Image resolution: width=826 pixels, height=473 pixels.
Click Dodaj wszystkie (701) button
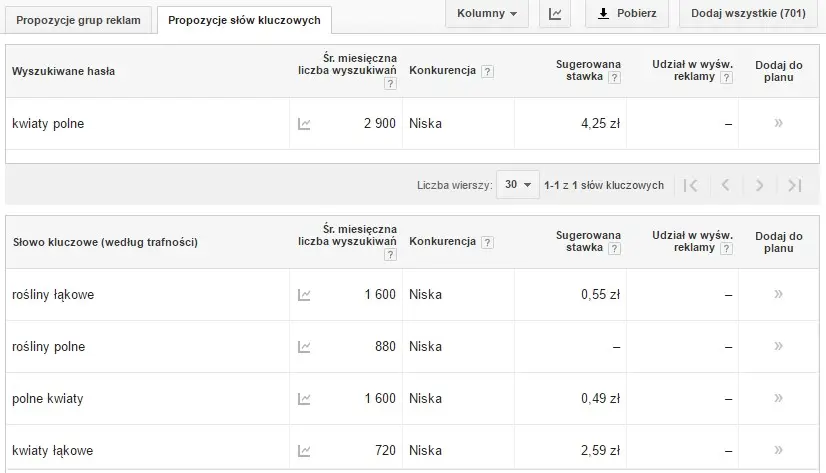tap(749, 14)
